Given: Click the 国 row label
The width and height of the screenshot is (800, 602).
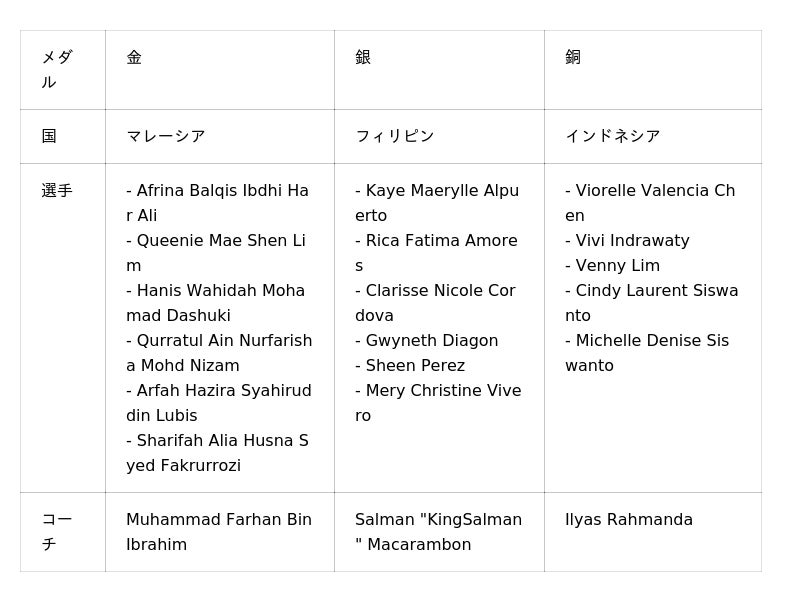Looking at the screenshot, I should [x=49, y=137].
